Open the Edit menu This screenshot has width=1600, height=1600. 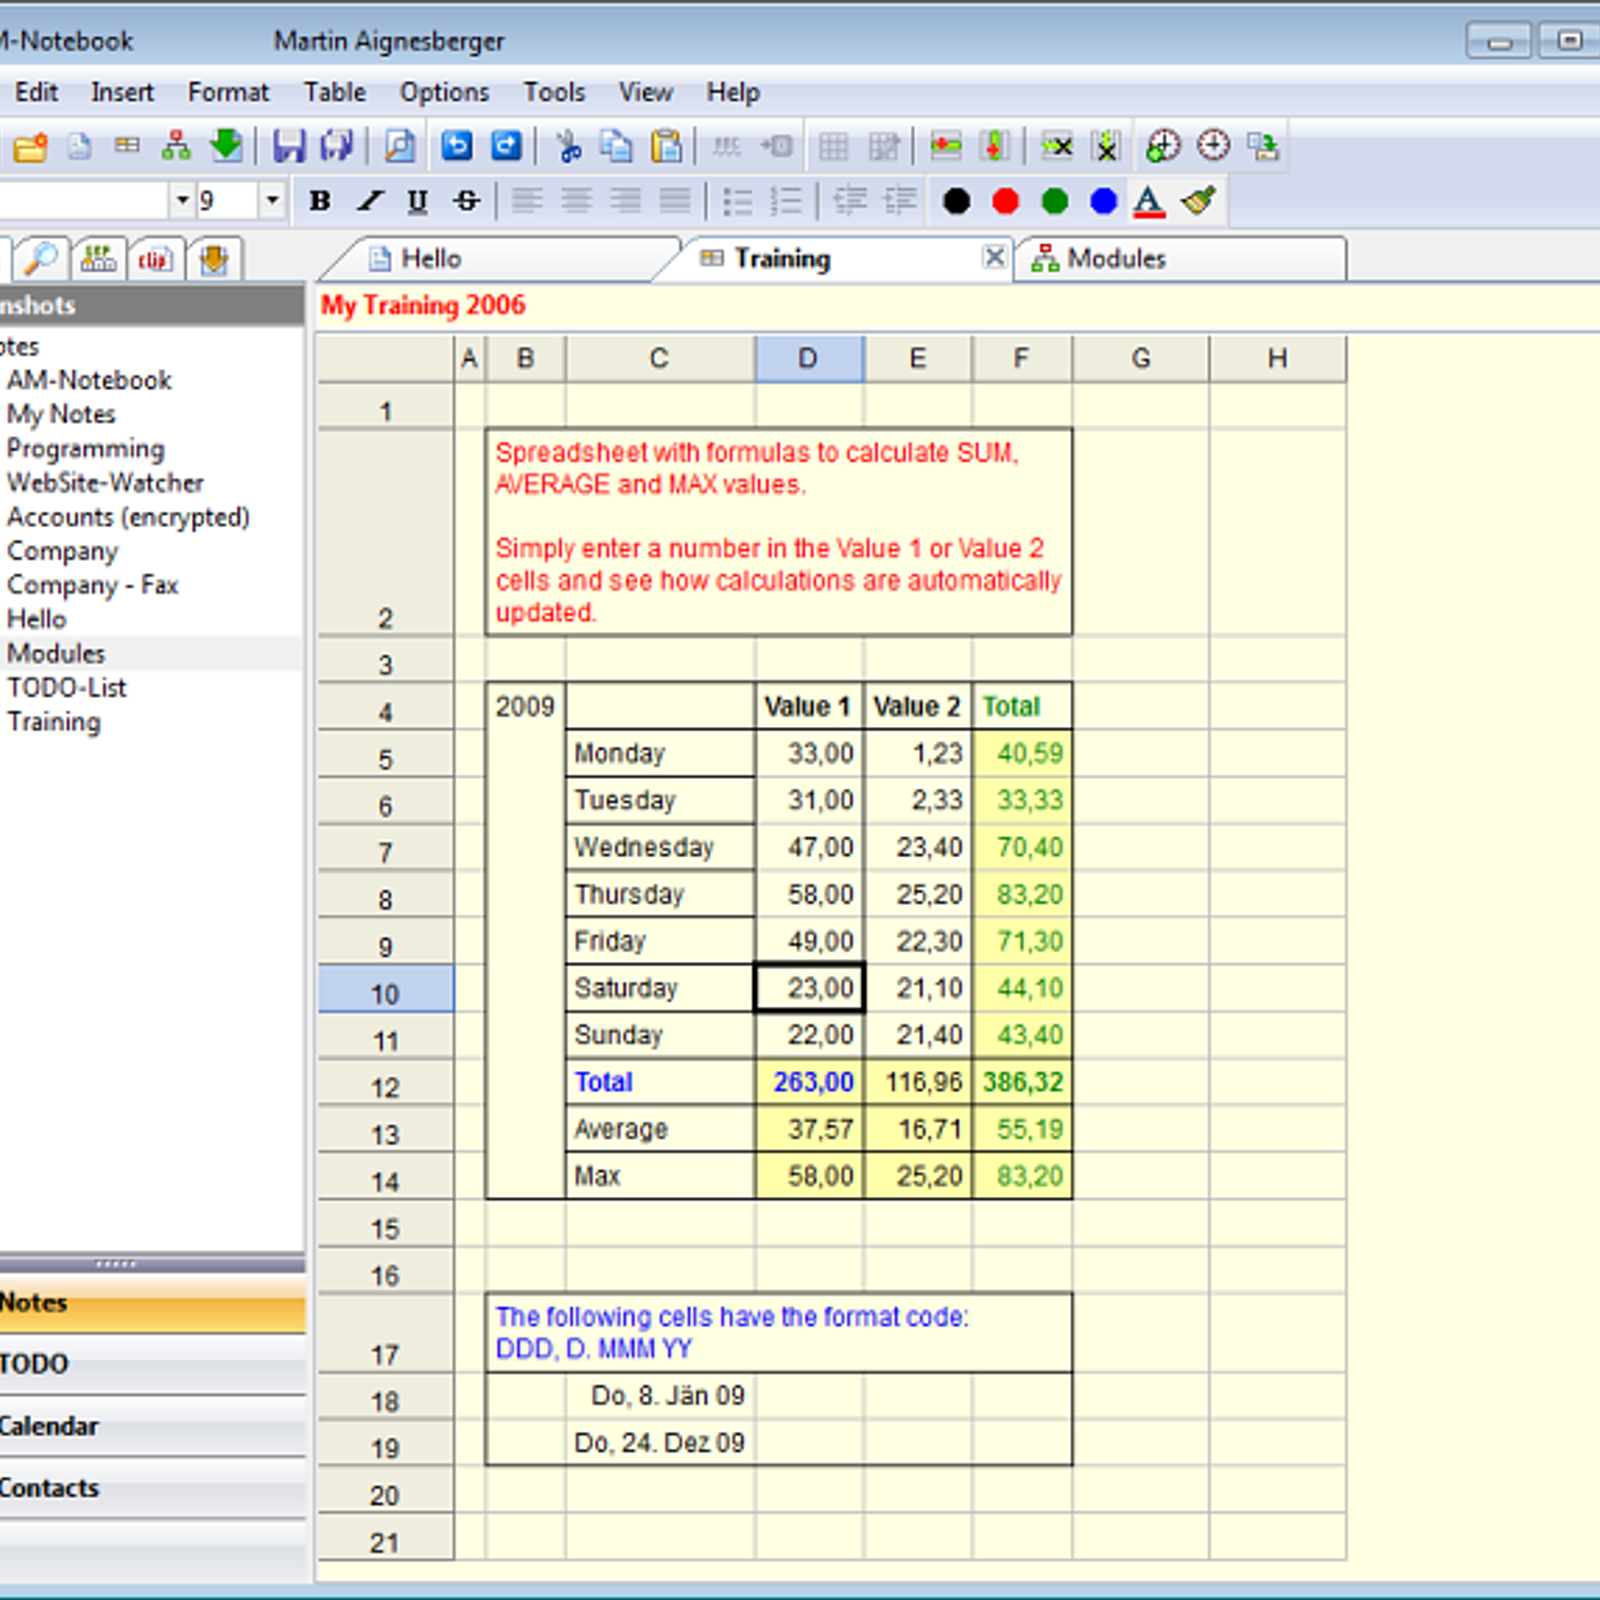click(x=36, y=92)
